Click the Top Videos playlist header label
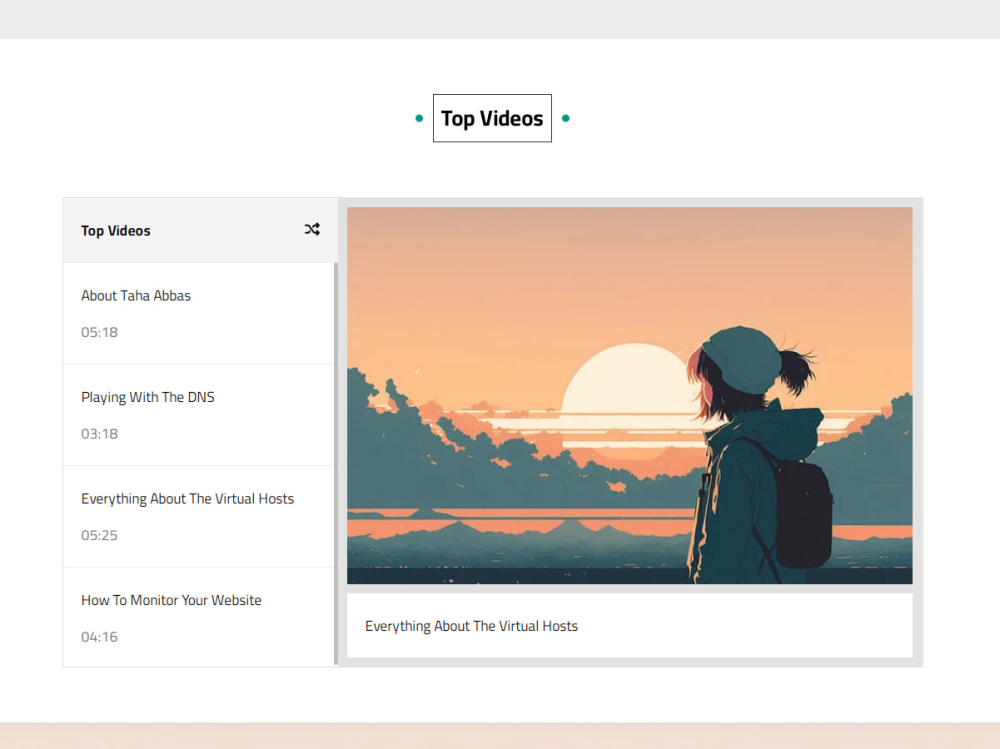The height and width of the screenshot is (749, 1000). coord(115,231)
